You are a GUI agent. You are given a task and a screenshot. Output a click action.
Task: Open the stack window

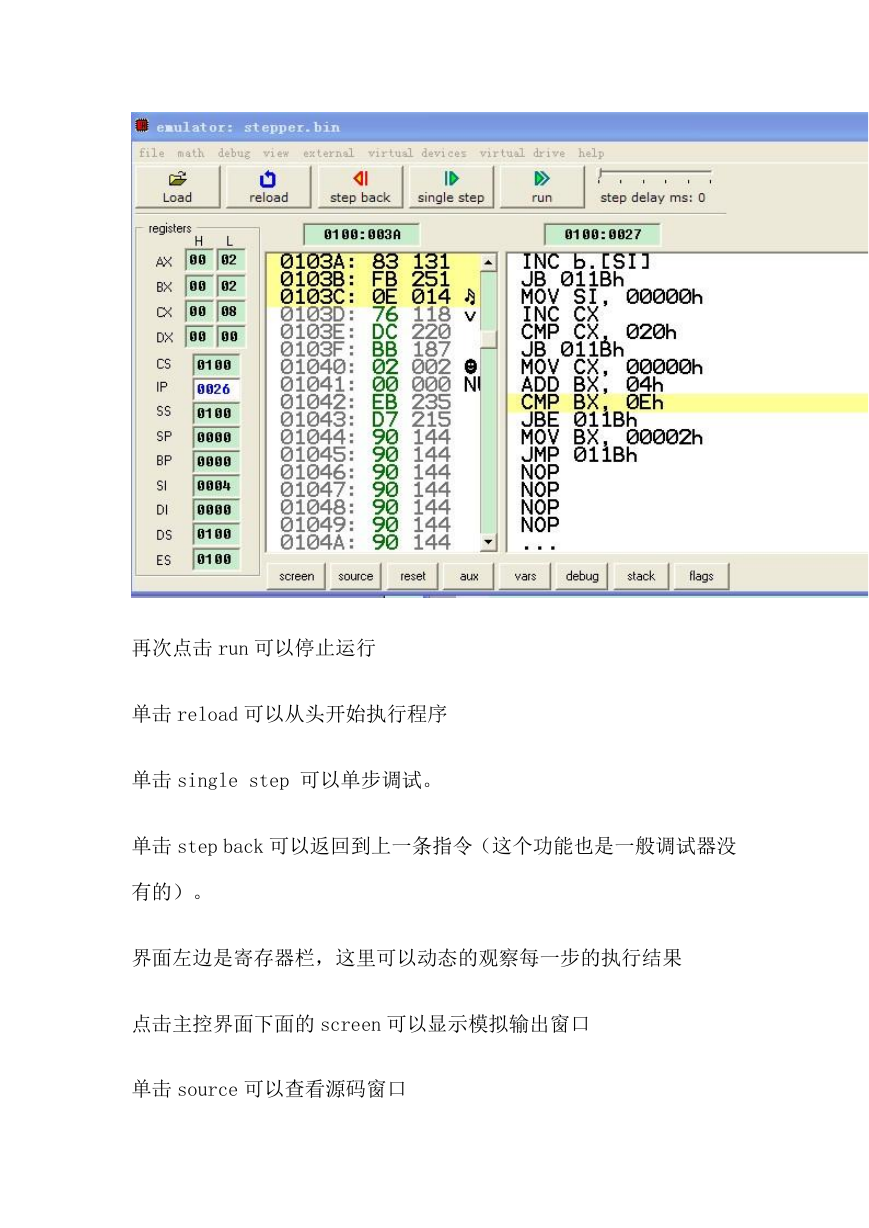coord(641,576)
